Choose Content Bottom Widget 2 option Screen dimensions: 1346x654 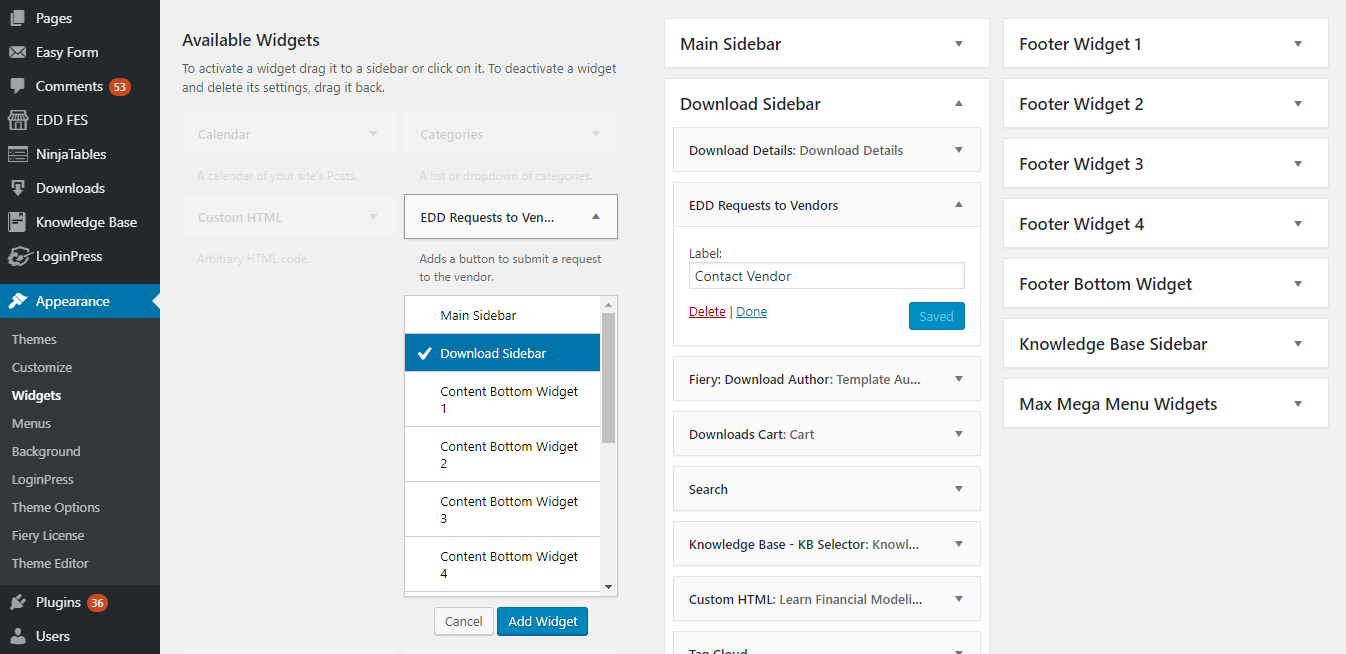click(x=502, y=454)
